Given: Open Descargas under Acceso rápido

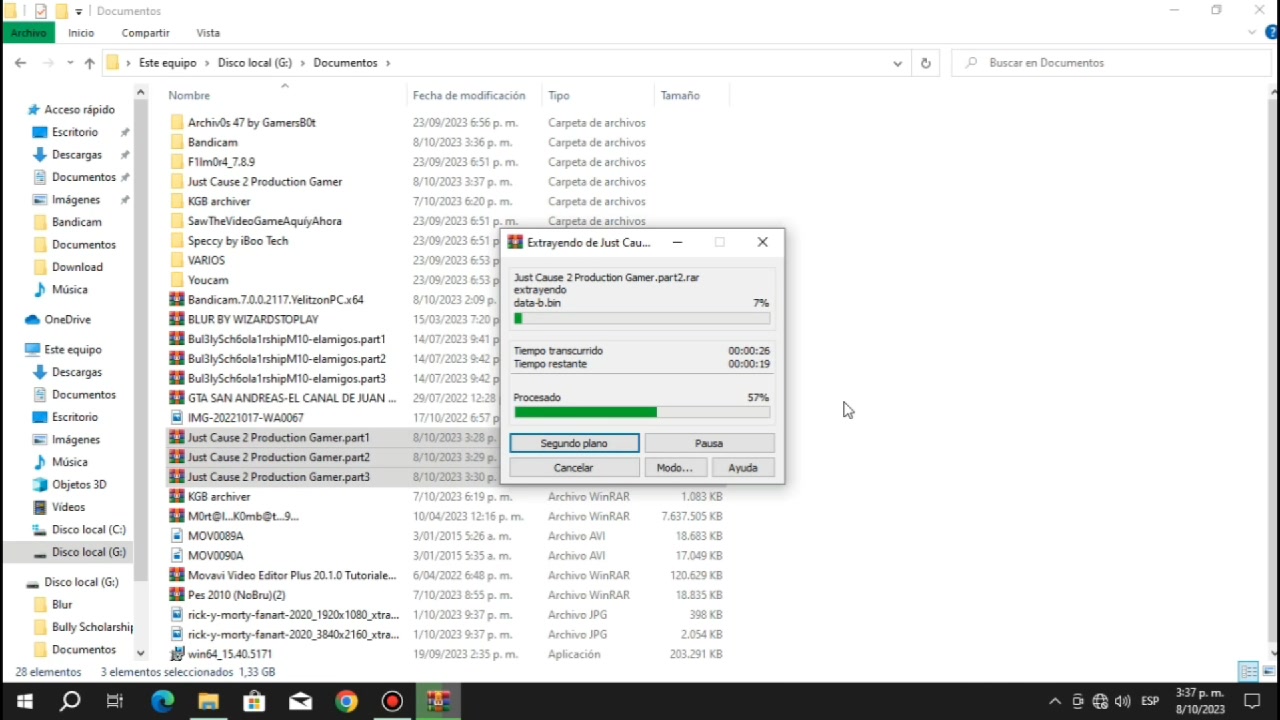Looking at the screenshot, I should tap(77, 155).
